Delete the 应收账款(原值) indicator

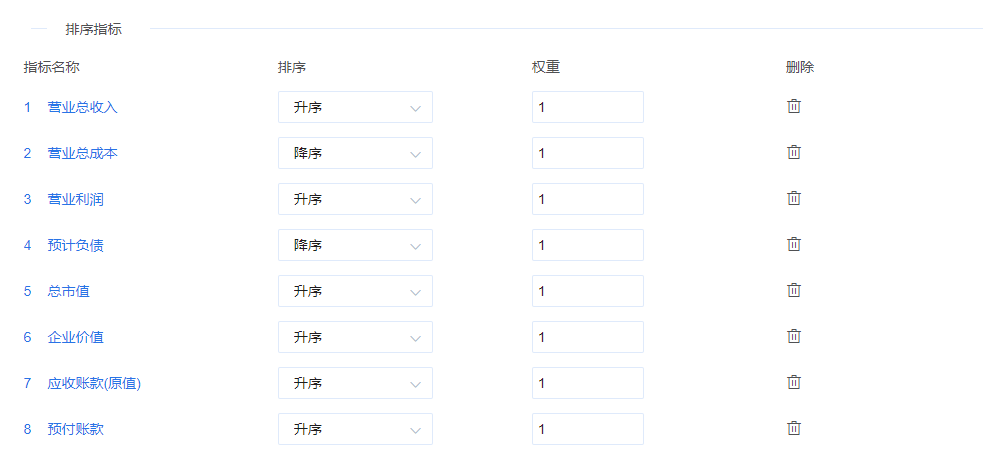tap(794, 382)
